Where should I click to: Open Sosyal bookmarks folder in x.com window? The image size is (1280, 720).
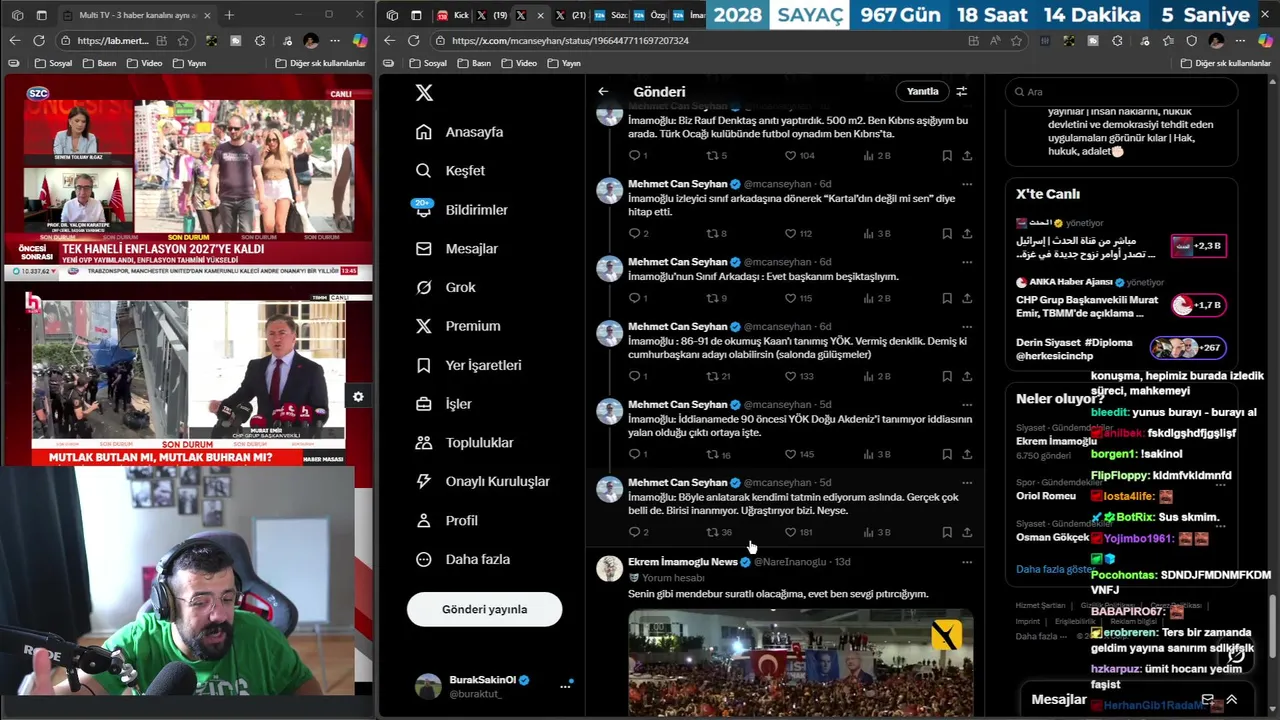point(428,63)
